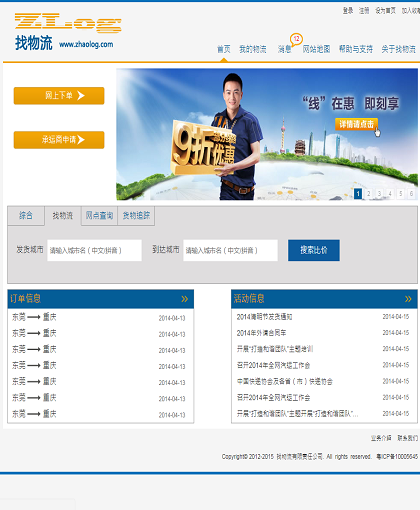The height and width of the screenshot is (510, 420).
Task: Open 网站地图 in the navigation bar
Action: point(316,49)
